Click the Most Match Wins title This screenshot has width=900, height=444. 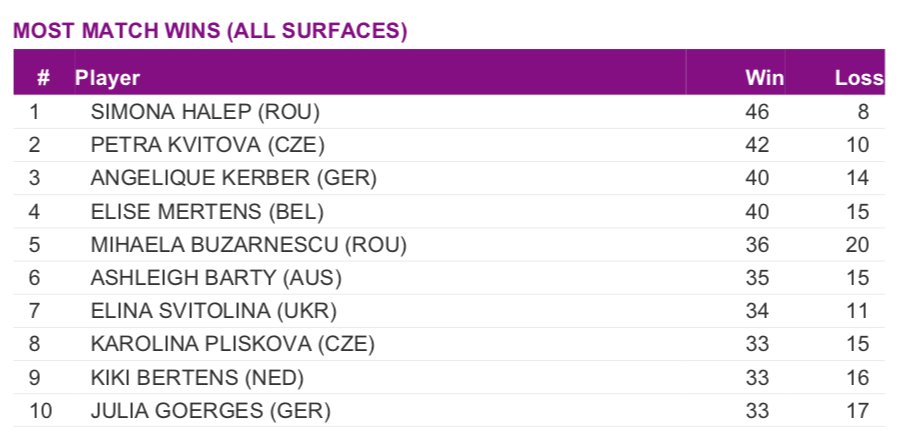tap(210, 32)
